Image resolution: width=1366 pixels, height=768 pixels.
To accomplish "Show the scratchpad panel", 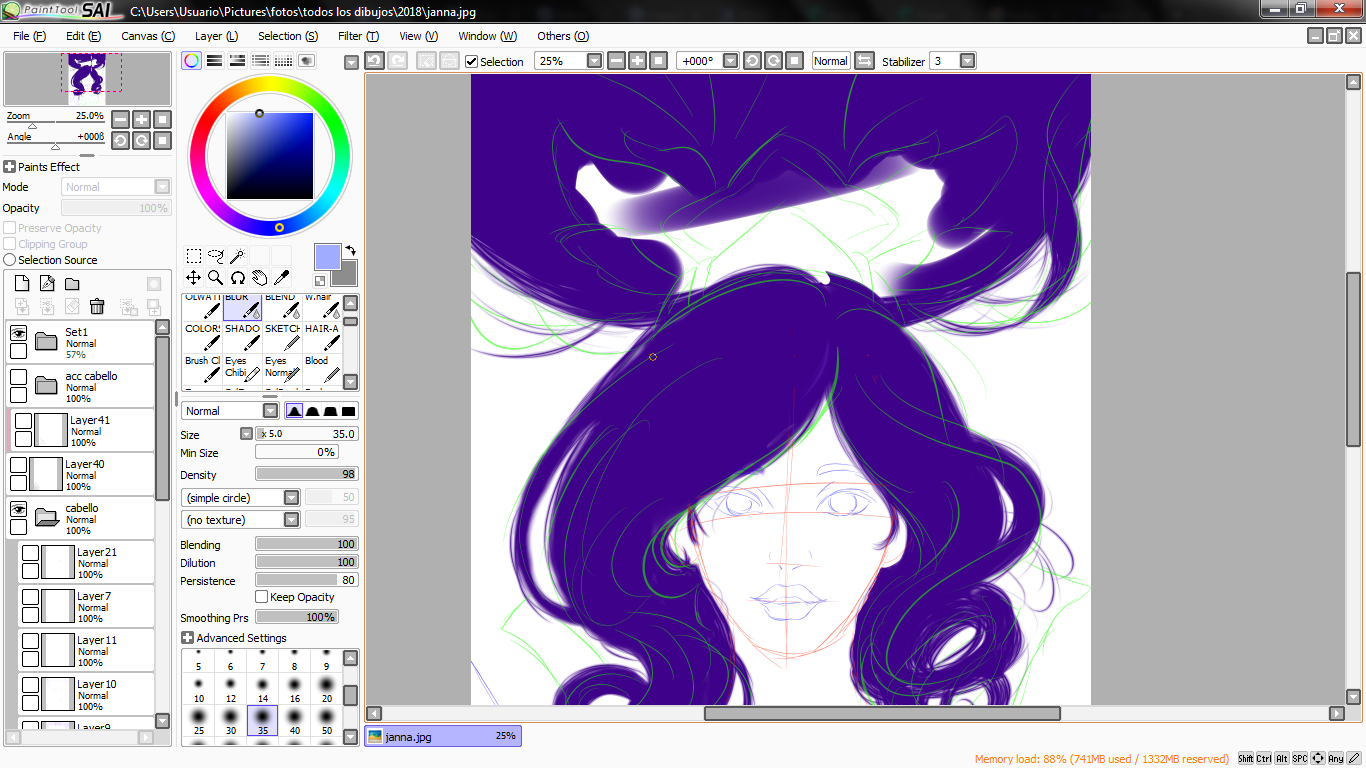I will coord(306,61).
